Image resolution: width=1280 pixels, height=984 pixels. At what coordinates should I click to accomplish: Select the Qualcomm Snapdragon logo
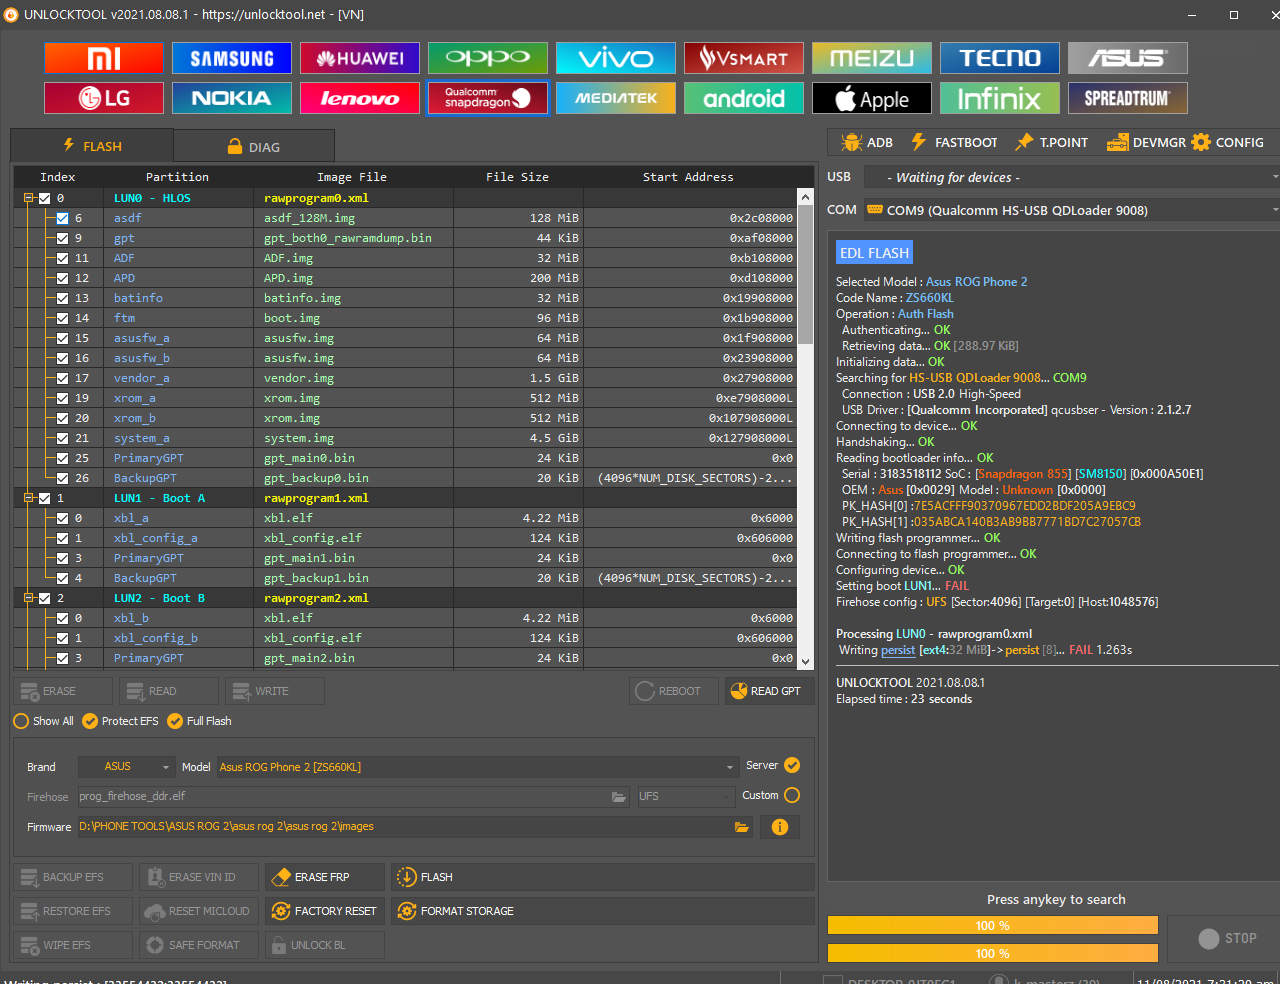(x=488, y=98)
